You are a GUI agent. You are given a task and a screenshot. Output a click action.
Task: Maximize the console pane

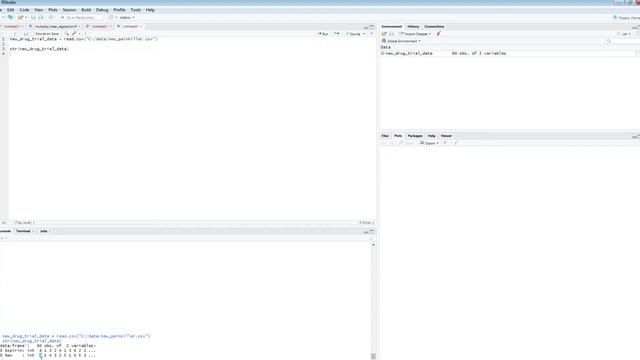pyautogui.click(x=371, y=231)
